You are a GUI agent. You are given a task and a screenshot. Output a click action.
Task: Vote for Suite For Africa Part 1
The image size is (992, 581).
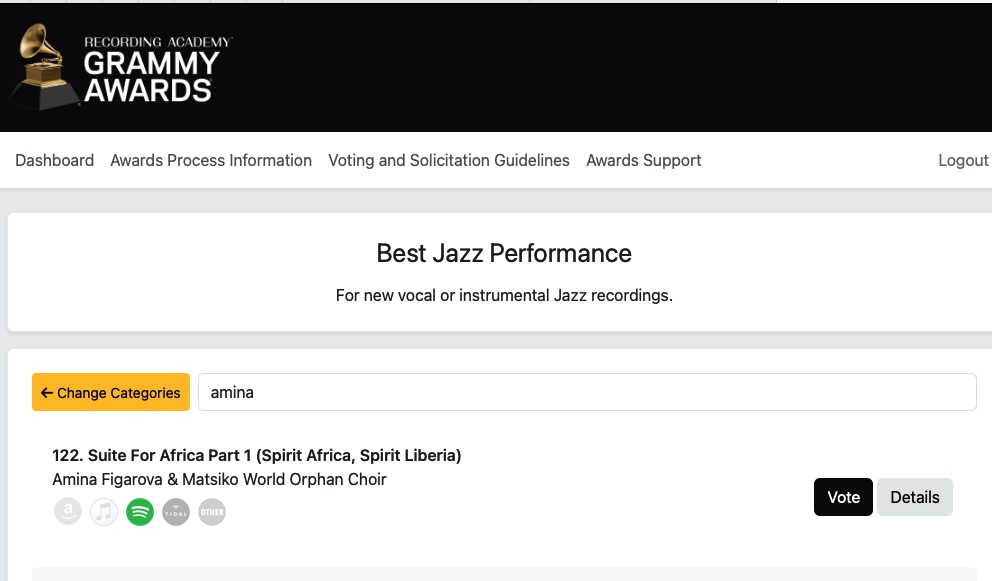(843, 497)
